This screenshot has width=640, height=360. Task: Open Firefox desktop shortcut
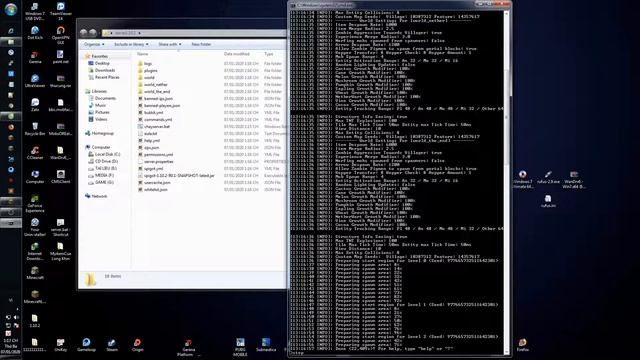click(x=522, y=345)
